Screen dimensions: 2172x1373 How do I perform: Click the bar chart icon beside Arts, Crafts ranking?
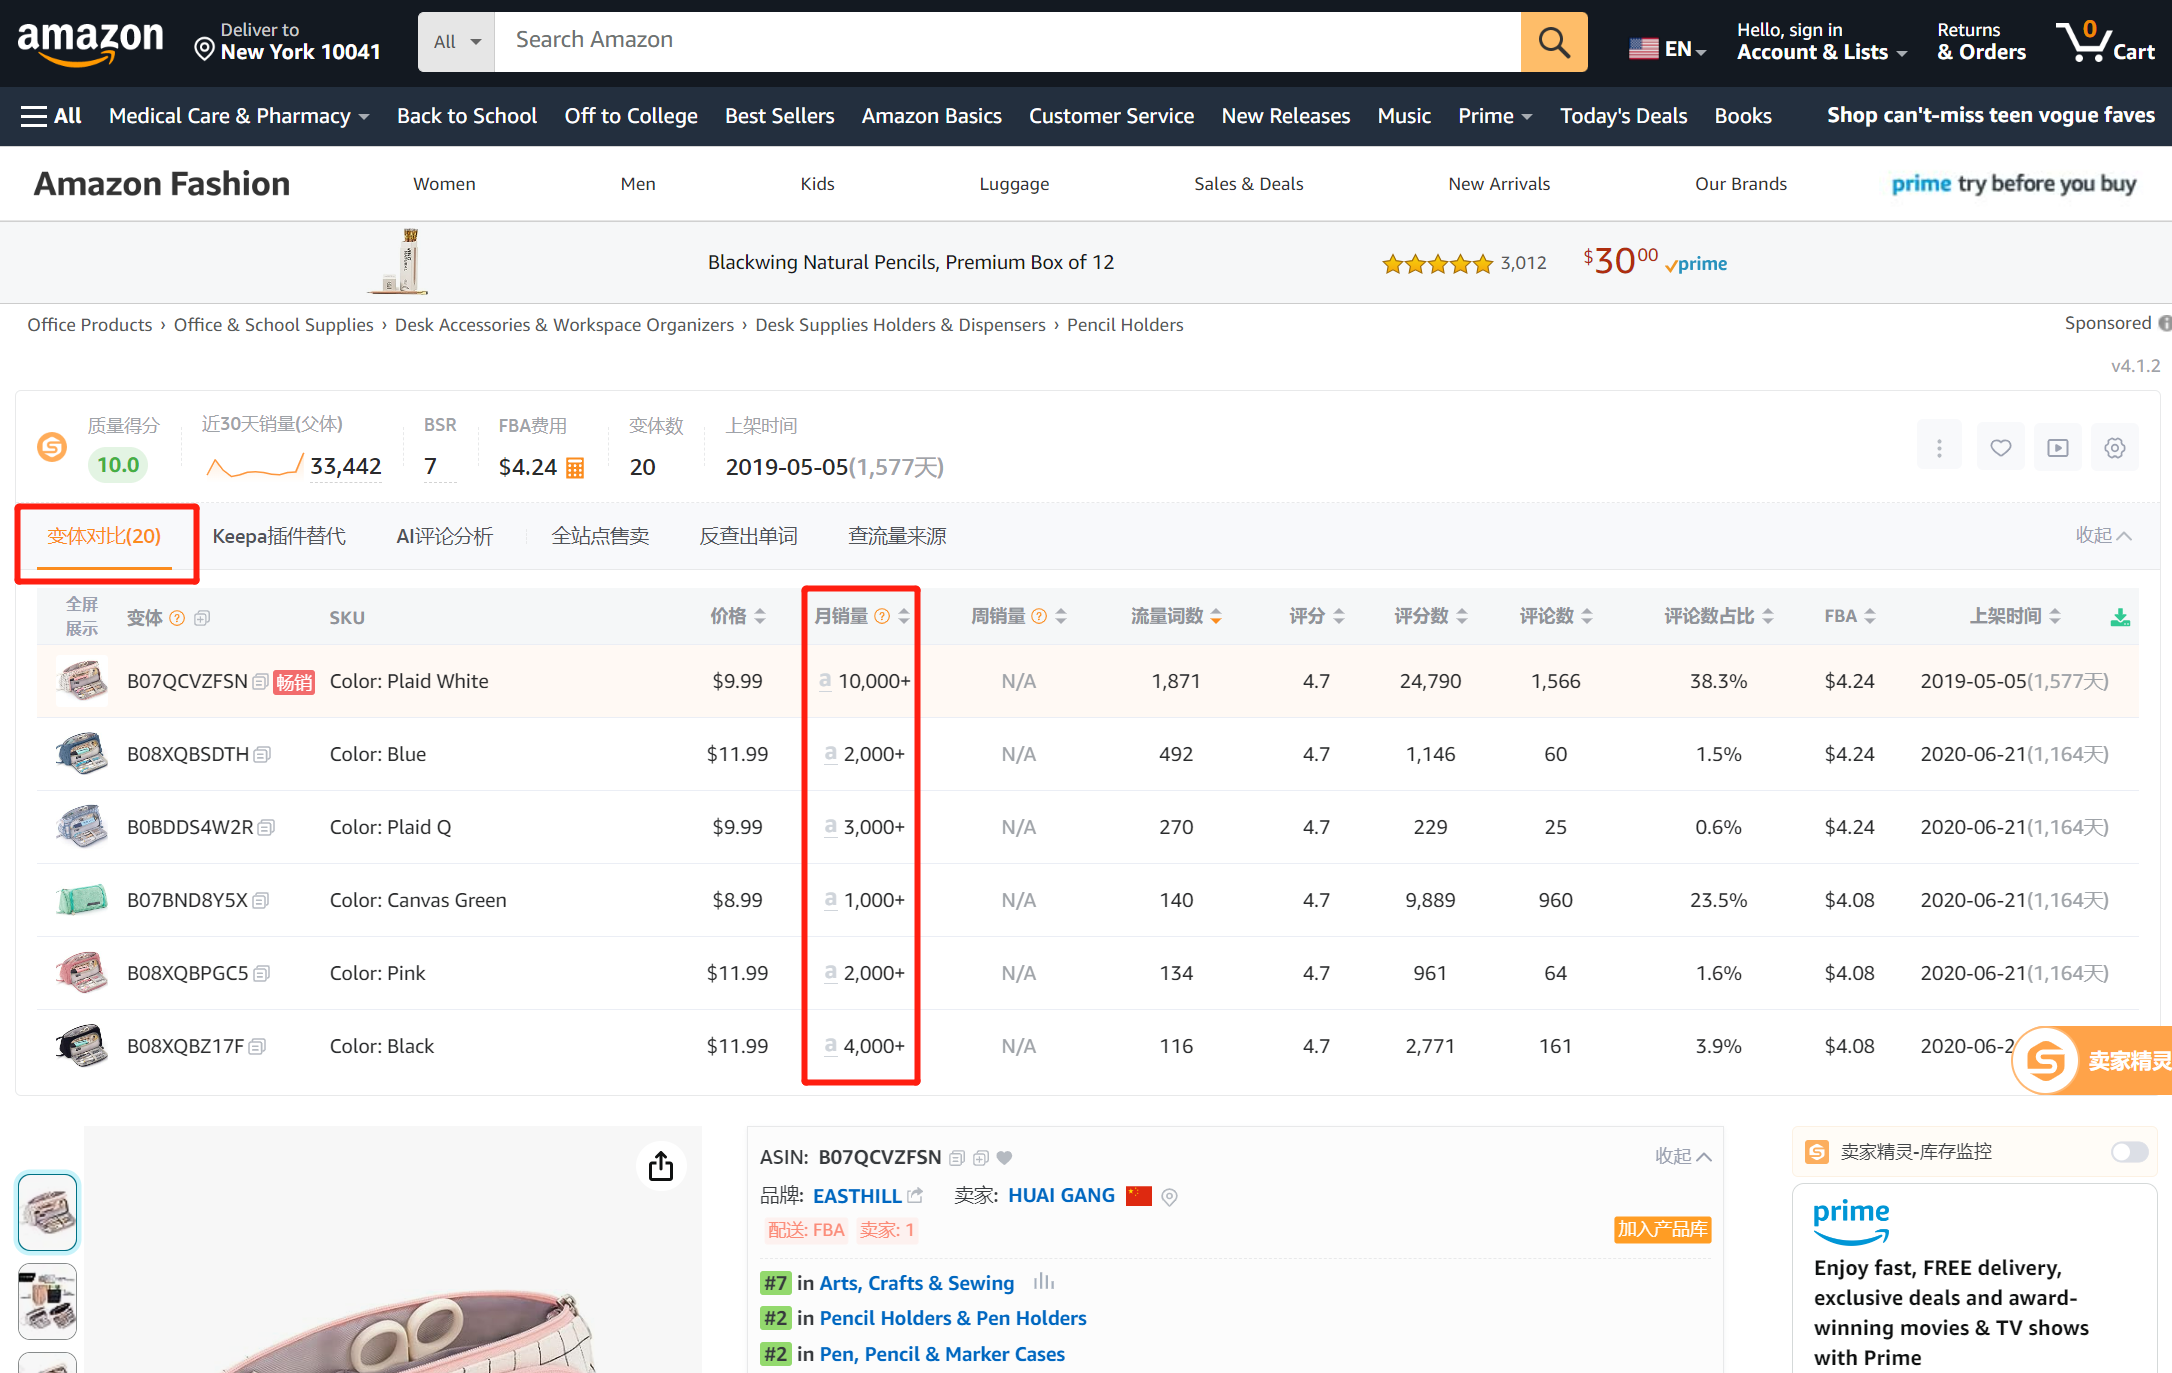point(1044,1281)
